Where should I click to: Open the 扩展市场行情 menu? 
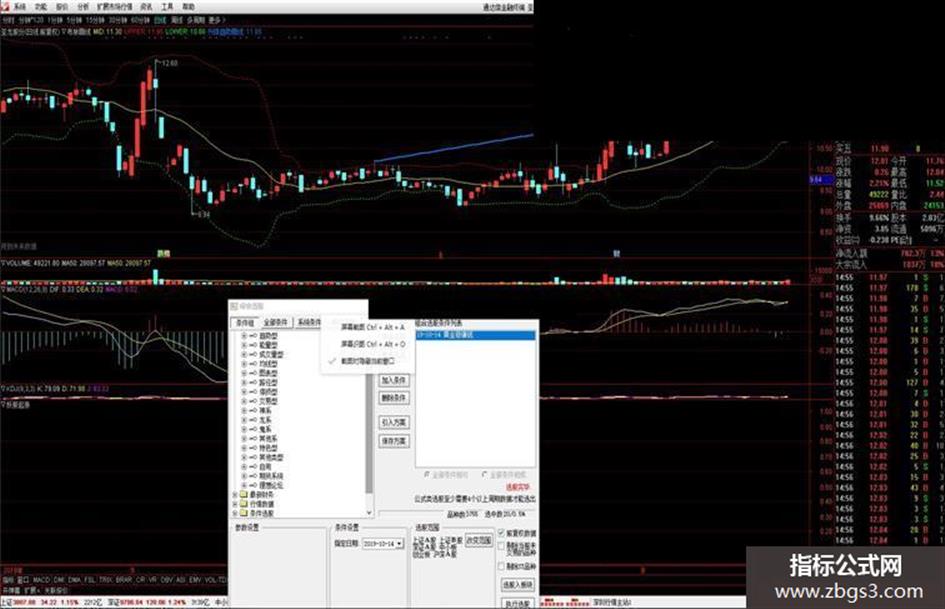115,7
